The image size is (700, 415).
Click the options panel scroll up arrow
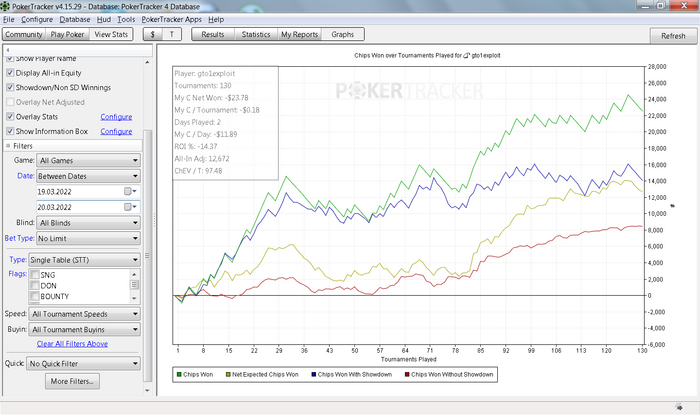(x=148, y=62)
